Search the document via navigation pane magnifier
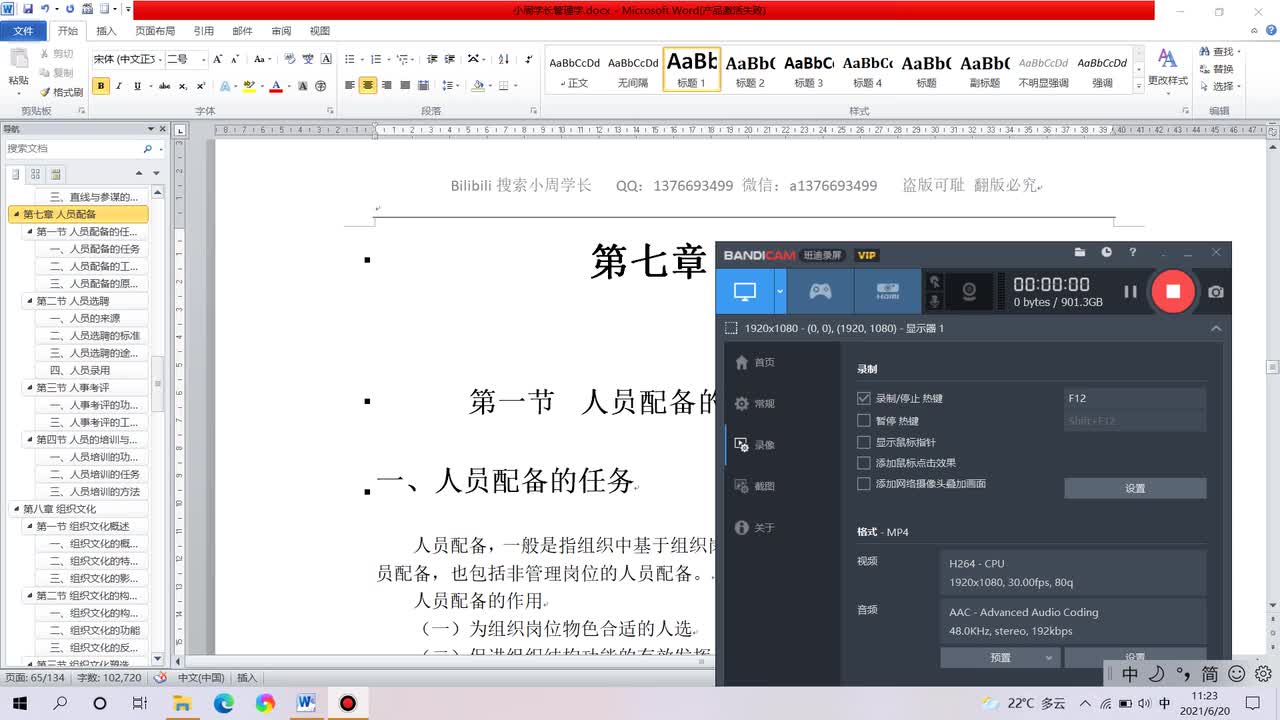This screenshot has width=1280, height=720. [148, 149]
